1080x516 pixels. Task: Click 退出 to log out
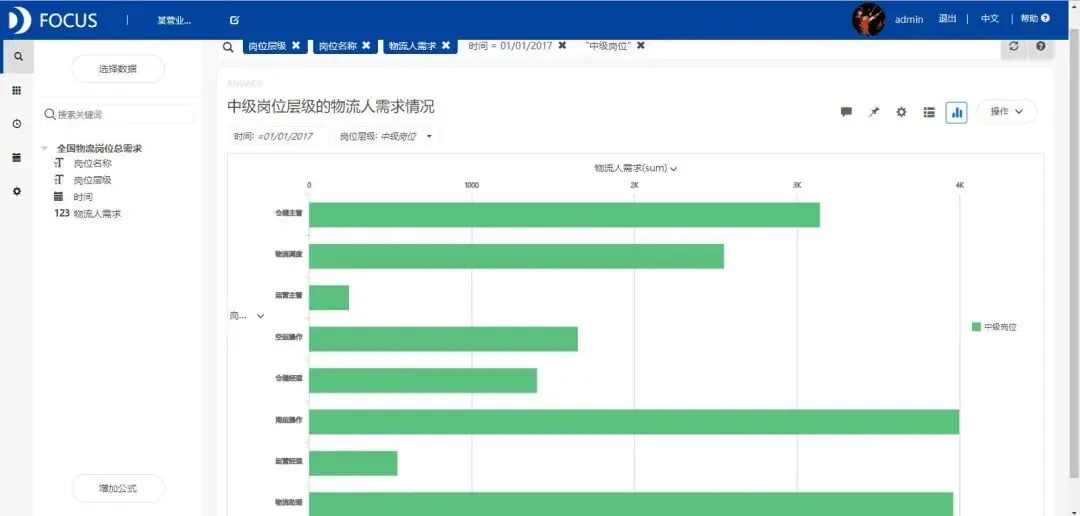[947, 19]
